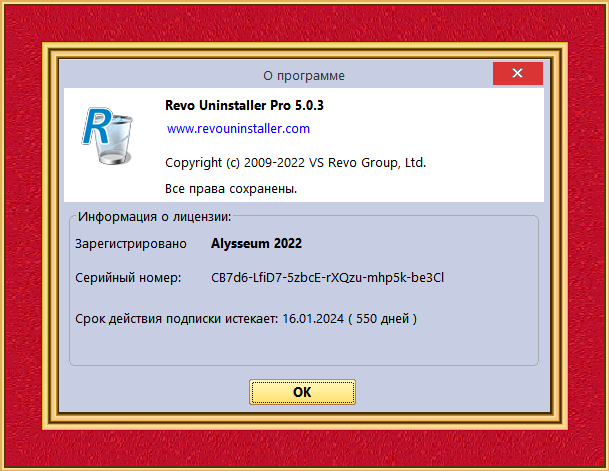Screen dimensions: 609x471
Task: Click the Серийный номер label
Action: (128, 278)
